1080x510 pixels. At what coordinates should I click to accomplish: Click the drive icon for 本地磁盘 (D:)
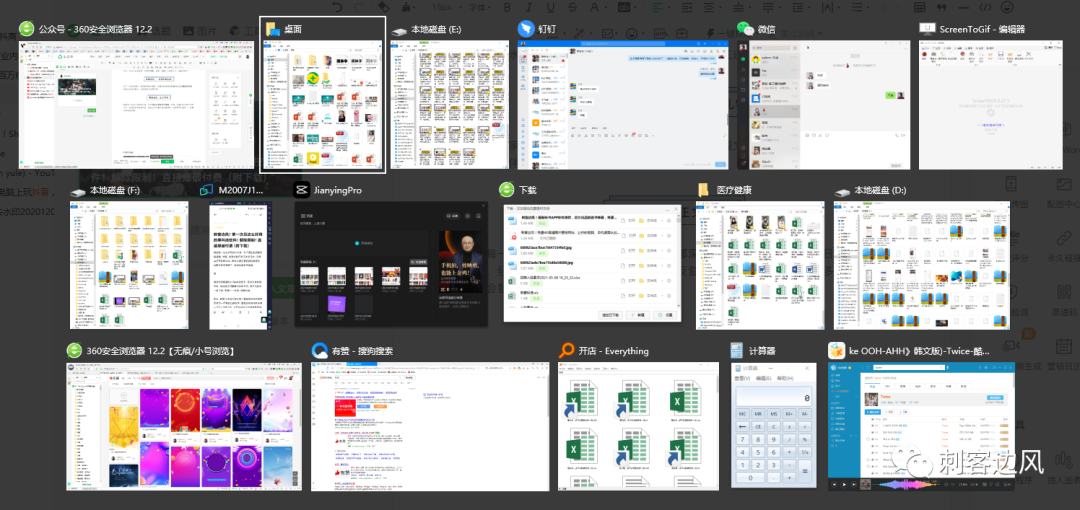coord(842,191)
